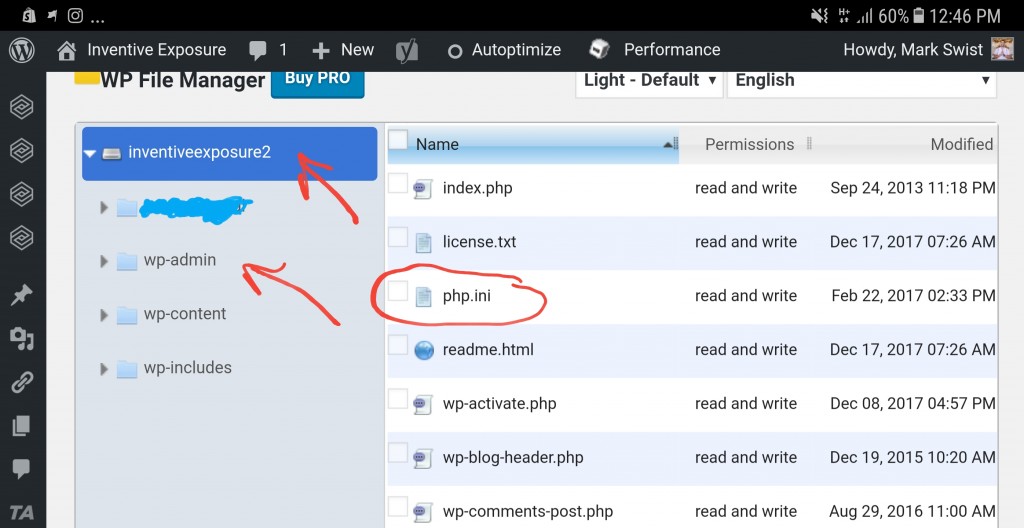Viewport: 1024px width, 528px height.
Task: Open the Autoptimize admin bar menu
Action: coord(504,50)
